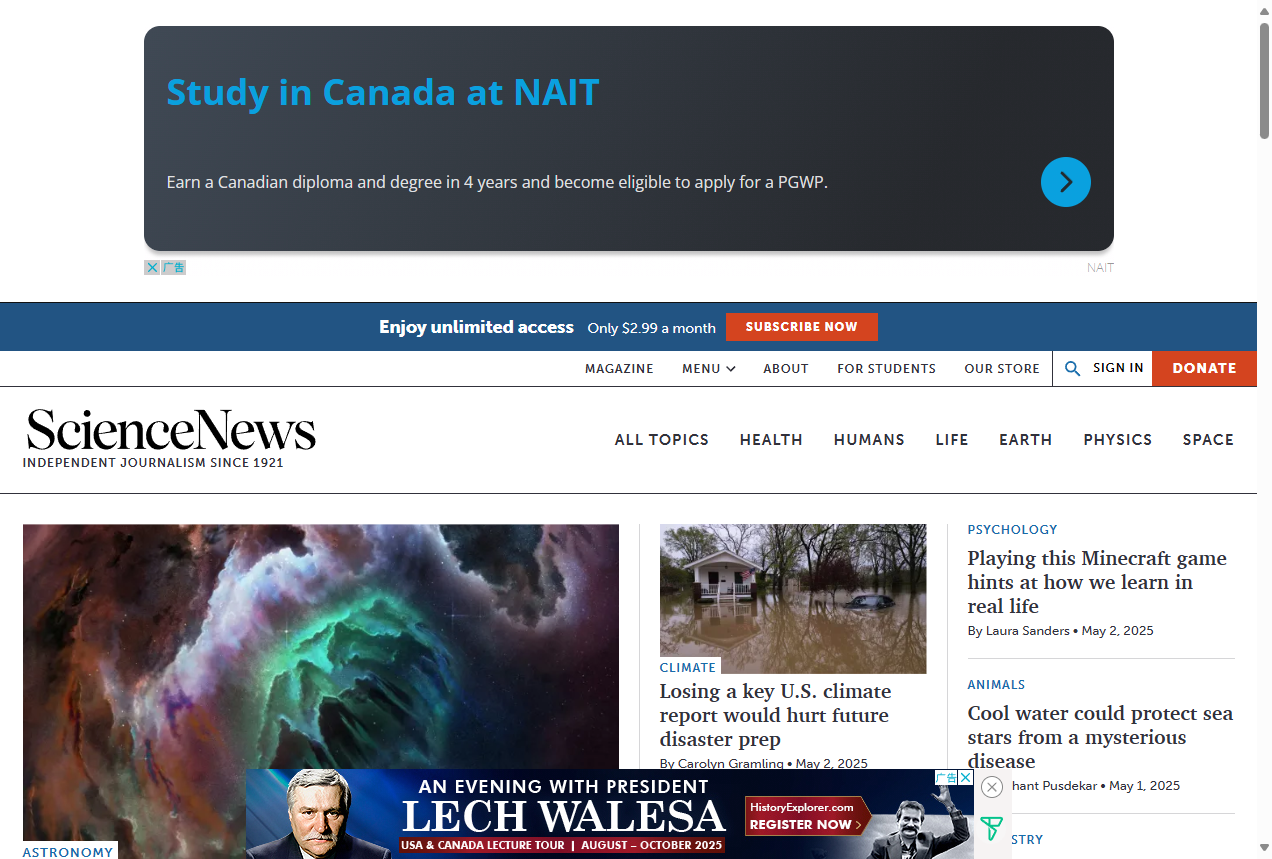Open the CLIMATE category label
1272x859 pixels.
pyautogui.click(x=688, y=667)
